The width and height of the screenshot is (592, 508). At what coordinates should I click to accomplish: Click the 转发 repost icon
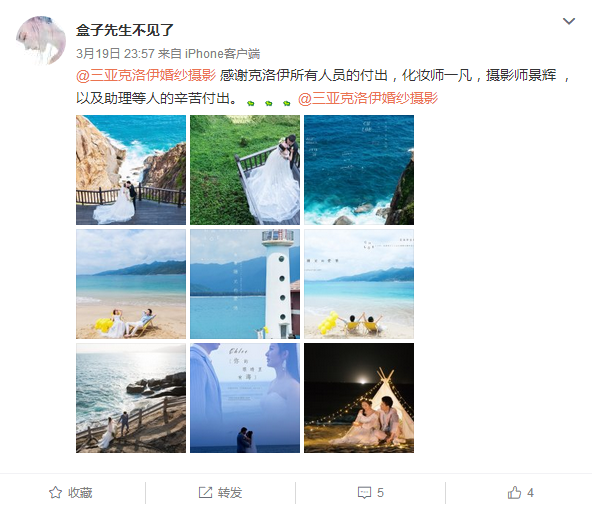(x=205, y=493)
